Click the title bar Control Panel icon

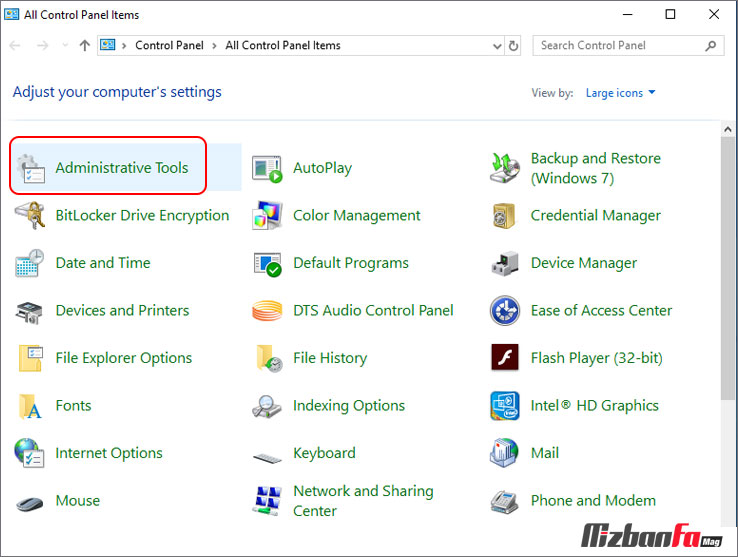11,14
